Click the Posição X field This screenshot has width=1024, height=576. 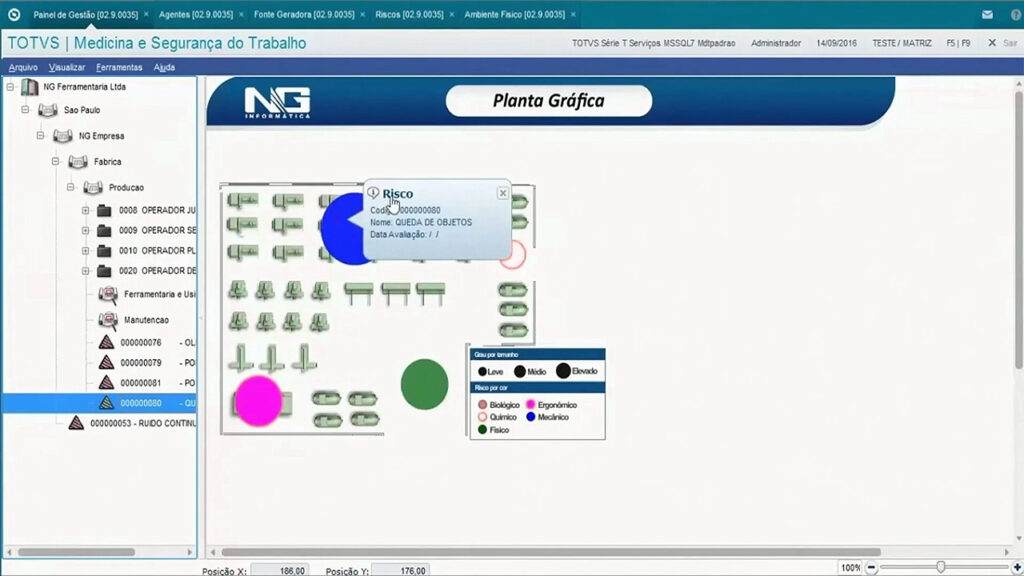pyautogui.click(x=280, y=571)
